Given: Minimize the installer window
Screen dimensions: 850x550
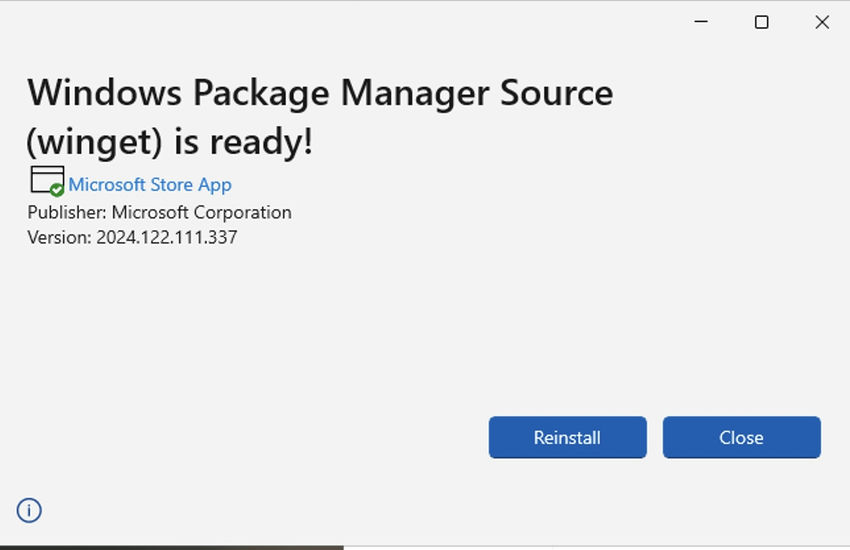Looking at the screenshot, I should (x=701, y=22).
